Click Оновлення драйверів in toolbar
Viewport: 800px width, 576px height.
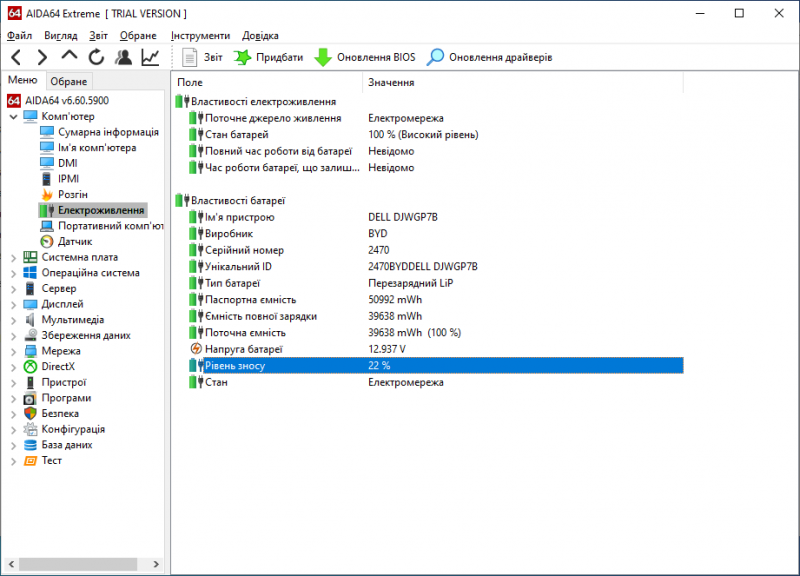pos(490,57)
